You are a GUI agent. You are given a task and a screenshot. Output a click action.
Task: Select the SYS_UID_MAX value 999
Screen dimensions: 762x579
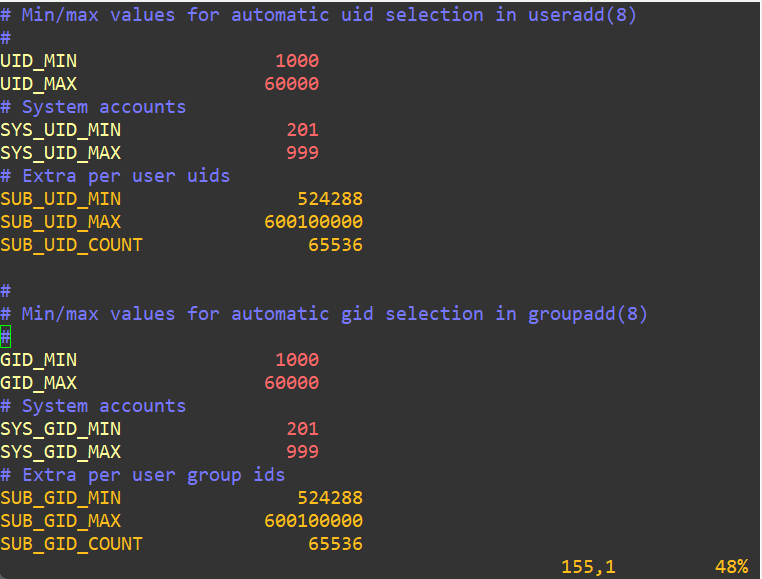[x=302, y=153]
